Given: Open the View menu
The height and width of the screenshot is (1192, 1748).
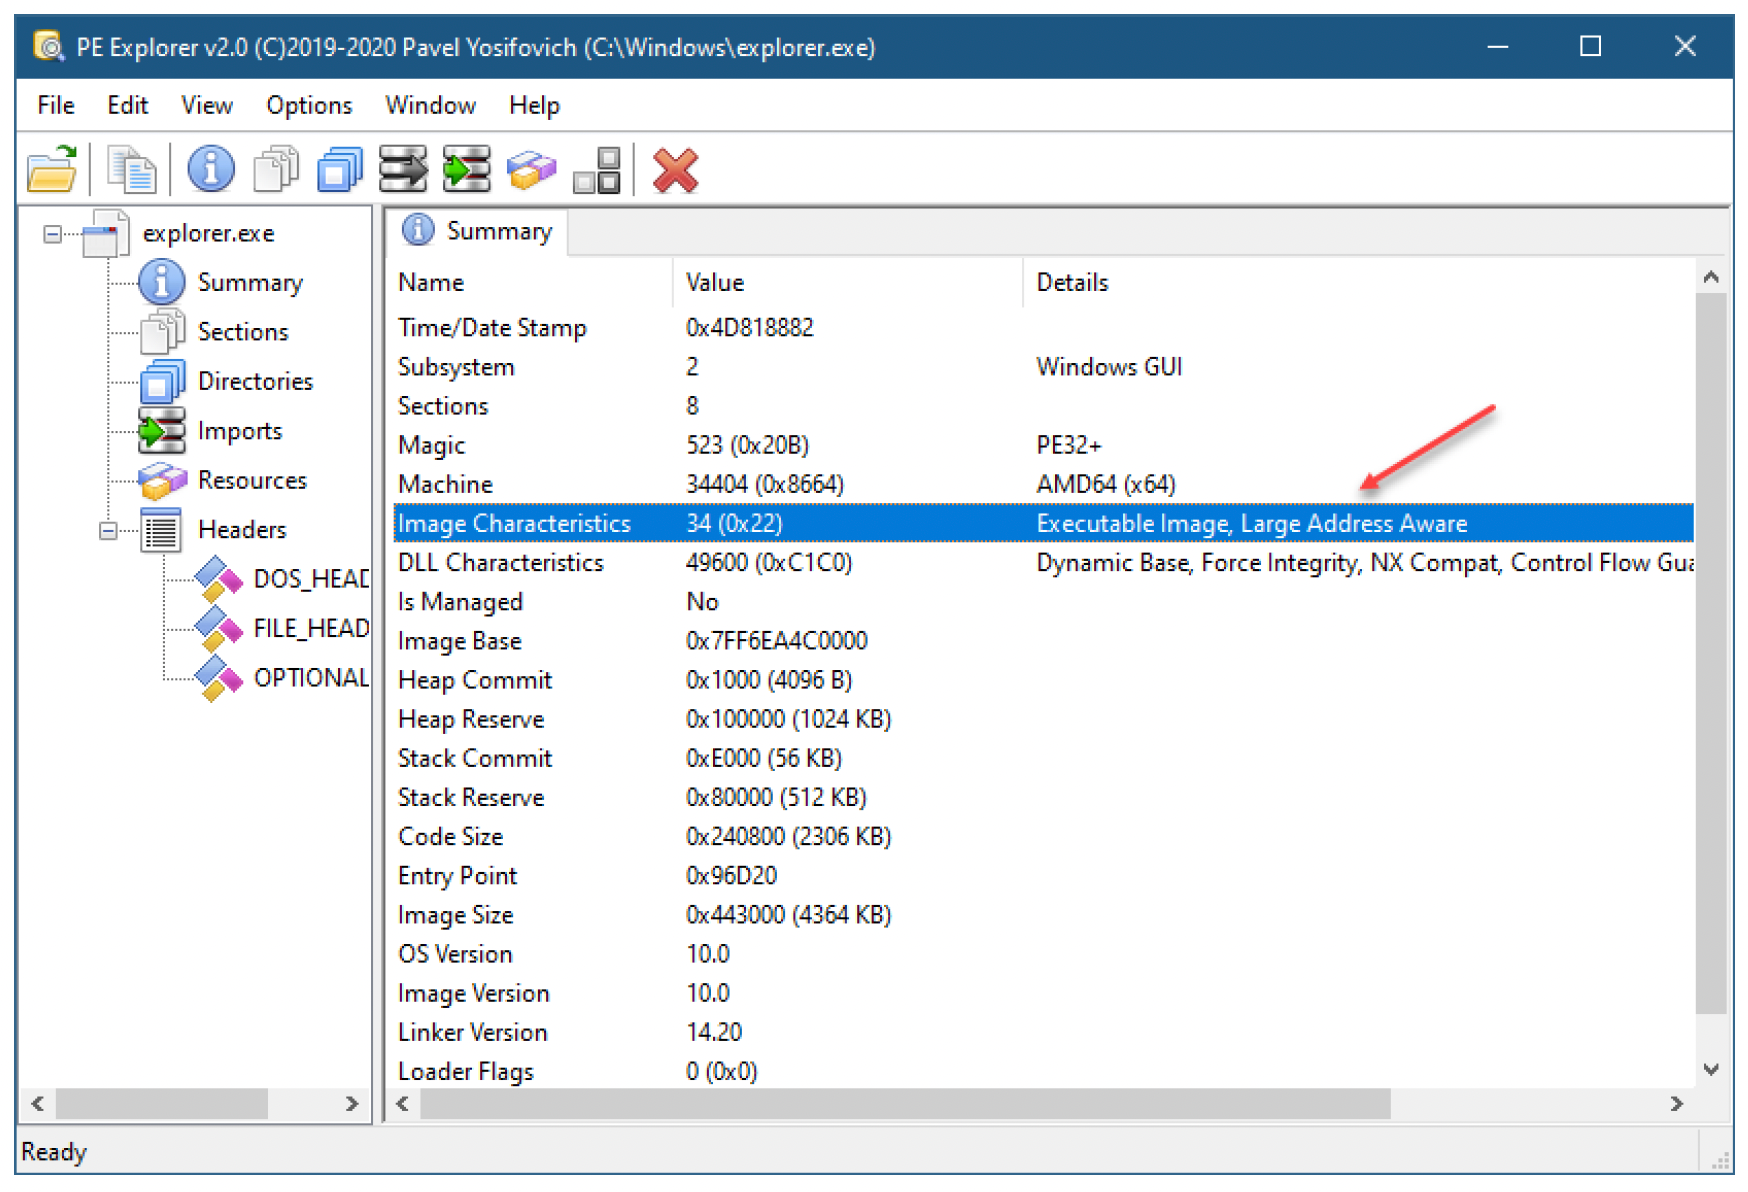Looking at the screenshot, I should coord(207,105).
